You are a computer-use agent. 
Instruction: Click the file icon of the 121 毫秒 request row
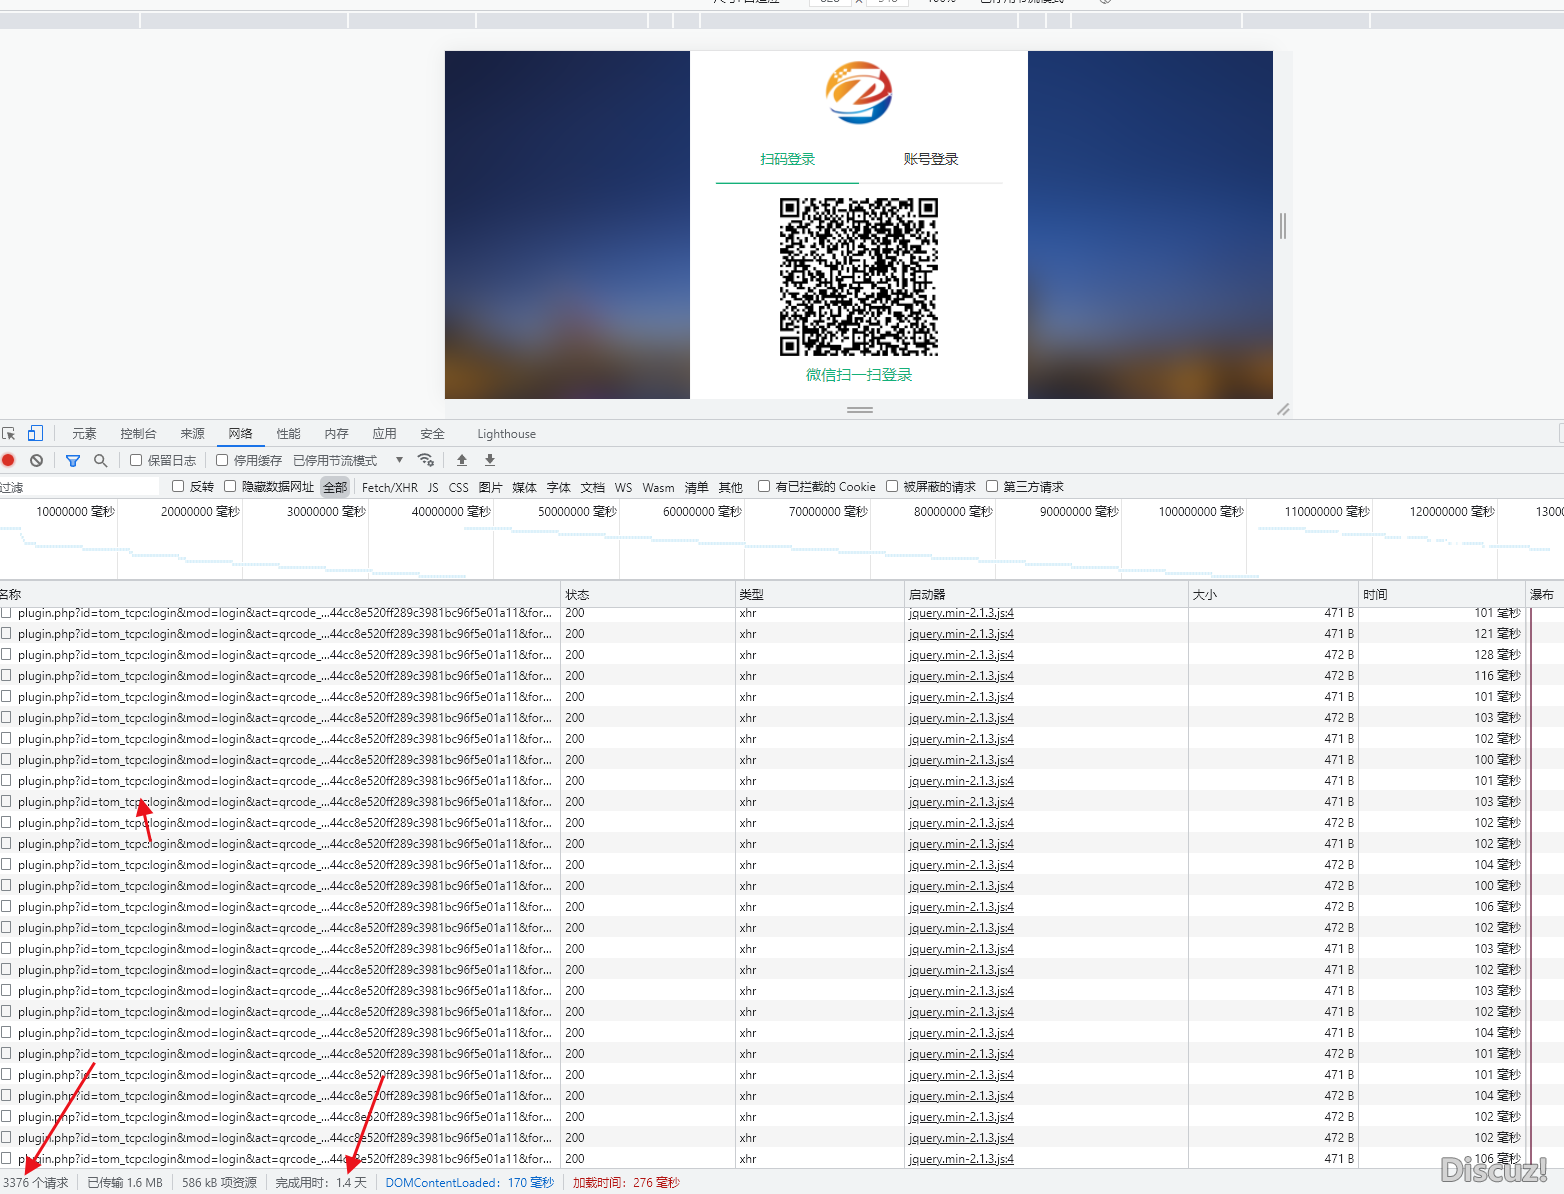(x=7, y=634)
